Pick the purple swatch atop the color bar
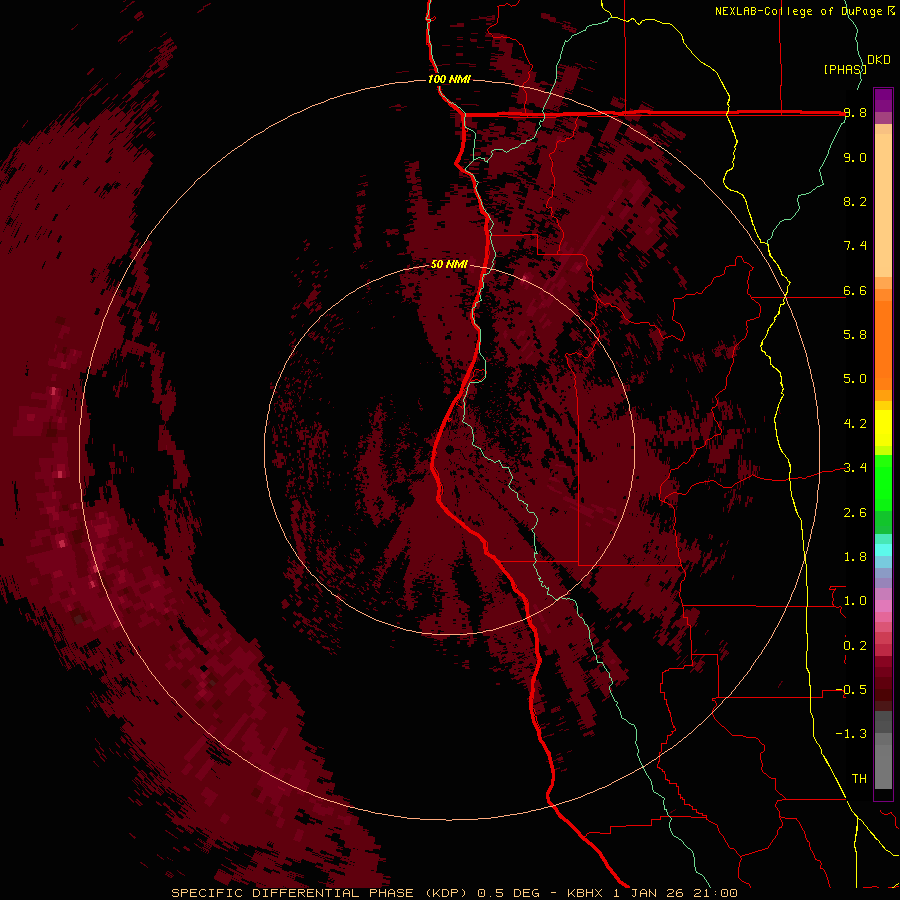This screenshot has width=900, height=900. pos(883,99)
